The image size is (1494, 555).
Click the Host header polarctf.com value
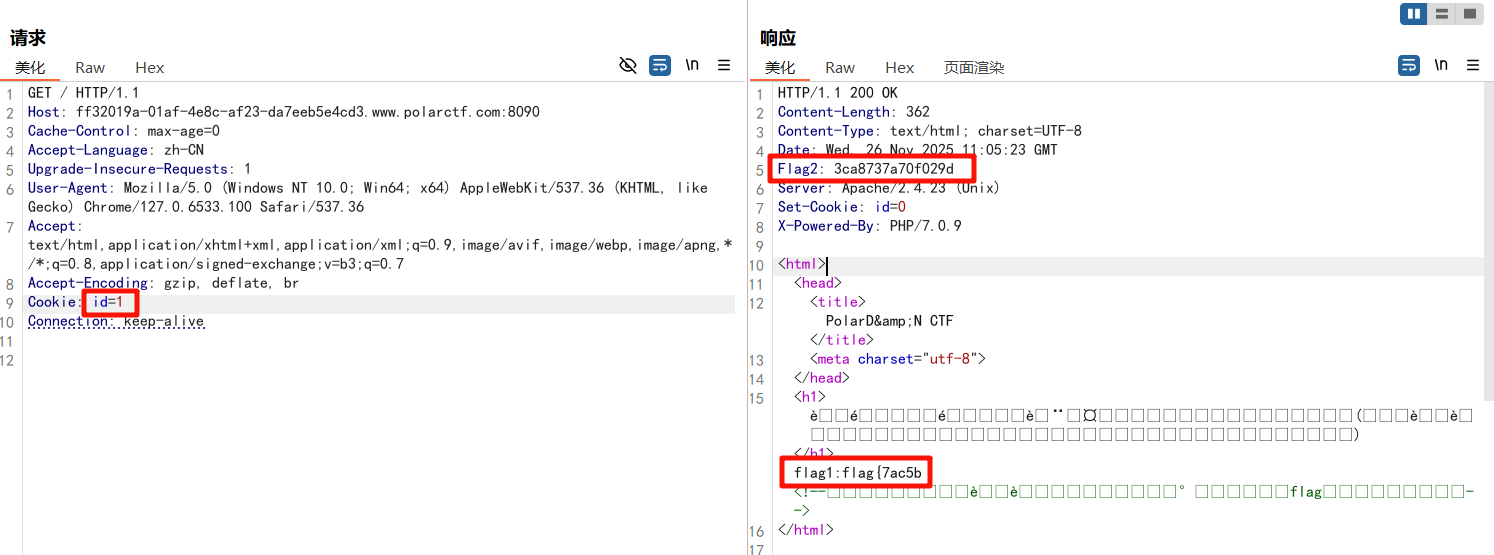pyautogui.click(x=308, y=112)
